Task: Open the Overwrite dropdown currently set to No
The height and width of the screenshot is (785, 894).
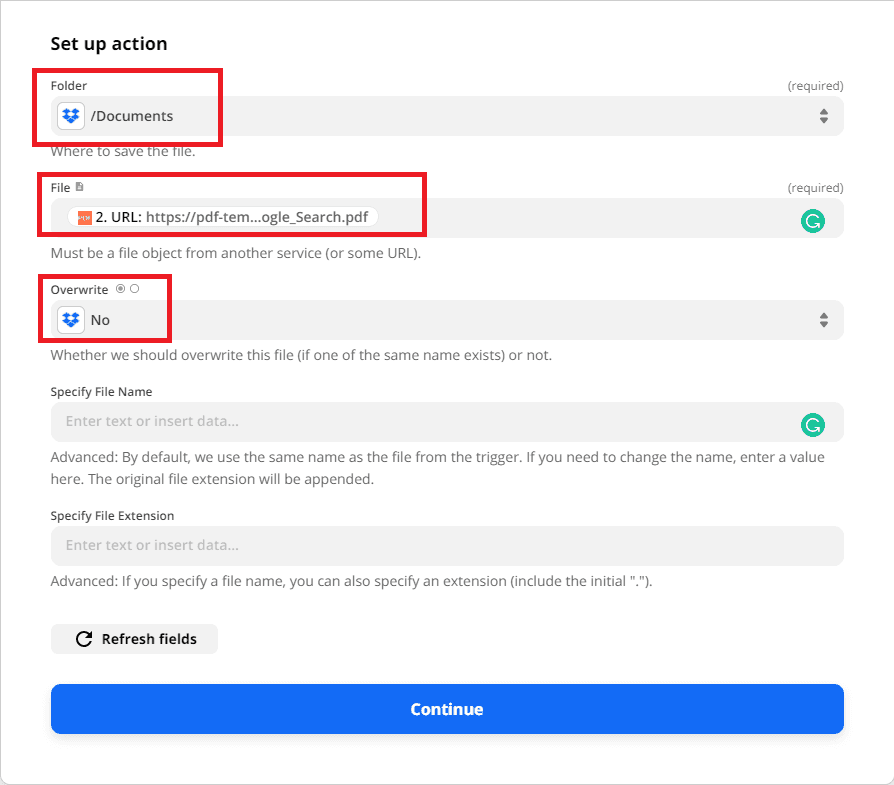Action: tap(447, 319)
